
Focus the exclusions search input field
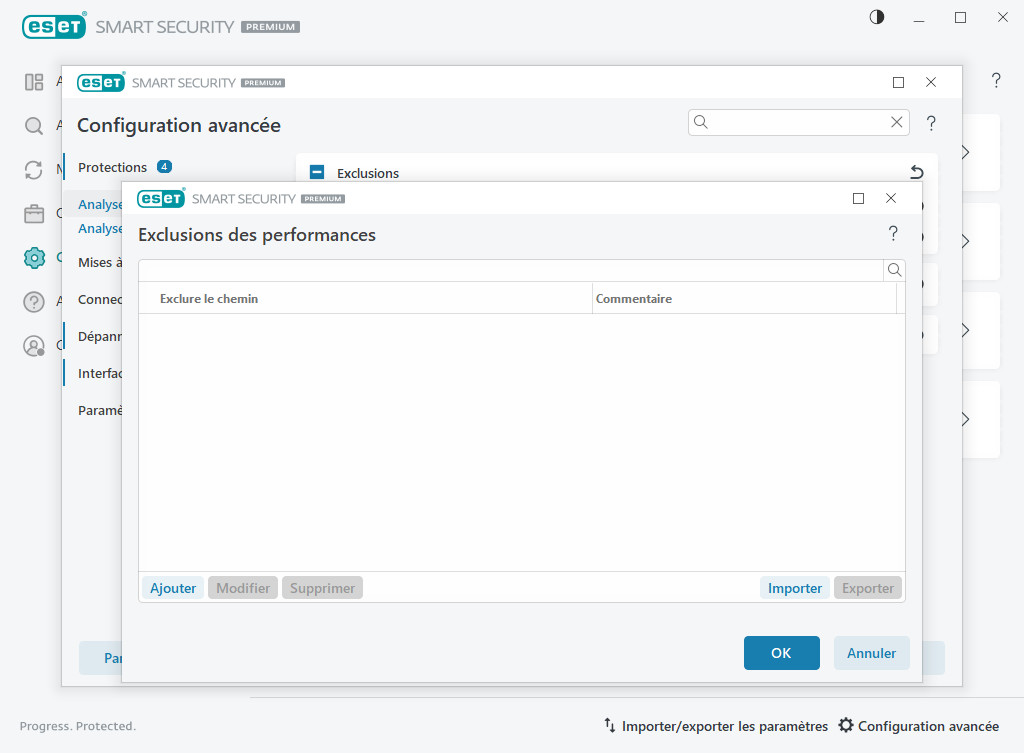[x=510, y=270]
